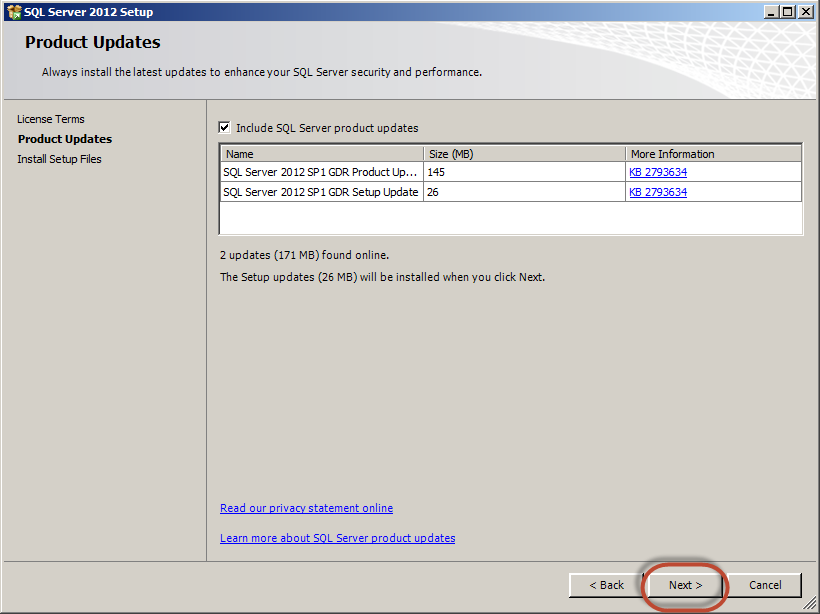Screen dimensions: 820x614
Task: Go back with the Back button
Action: click(606, 585)
